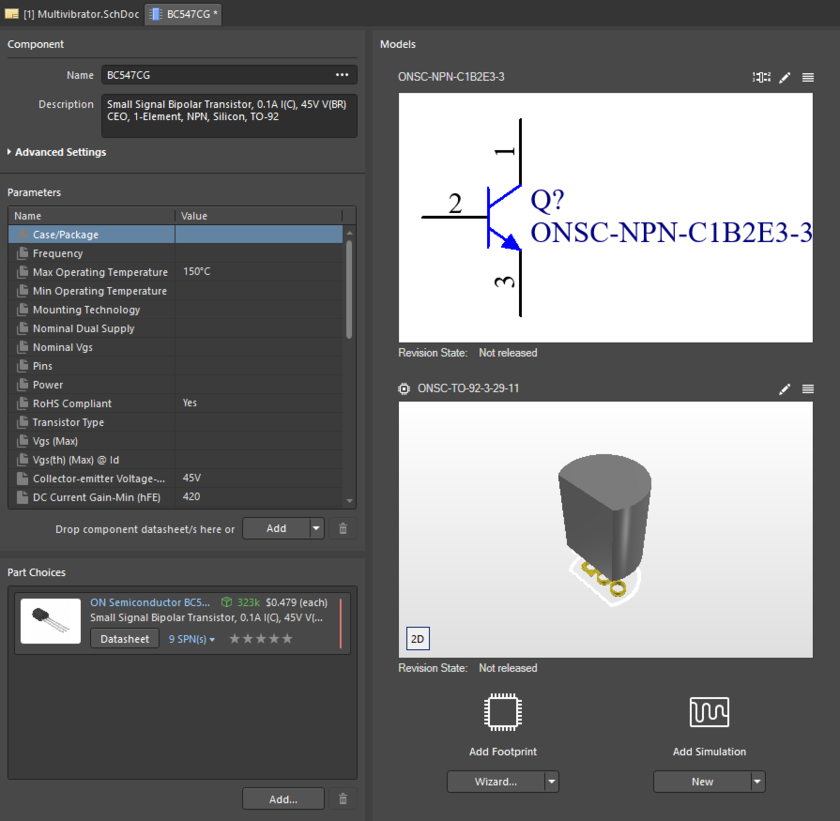Open the hamburger menu for the footprint model
This screenshot has width=840, height=821.
(x=808, y=389)
